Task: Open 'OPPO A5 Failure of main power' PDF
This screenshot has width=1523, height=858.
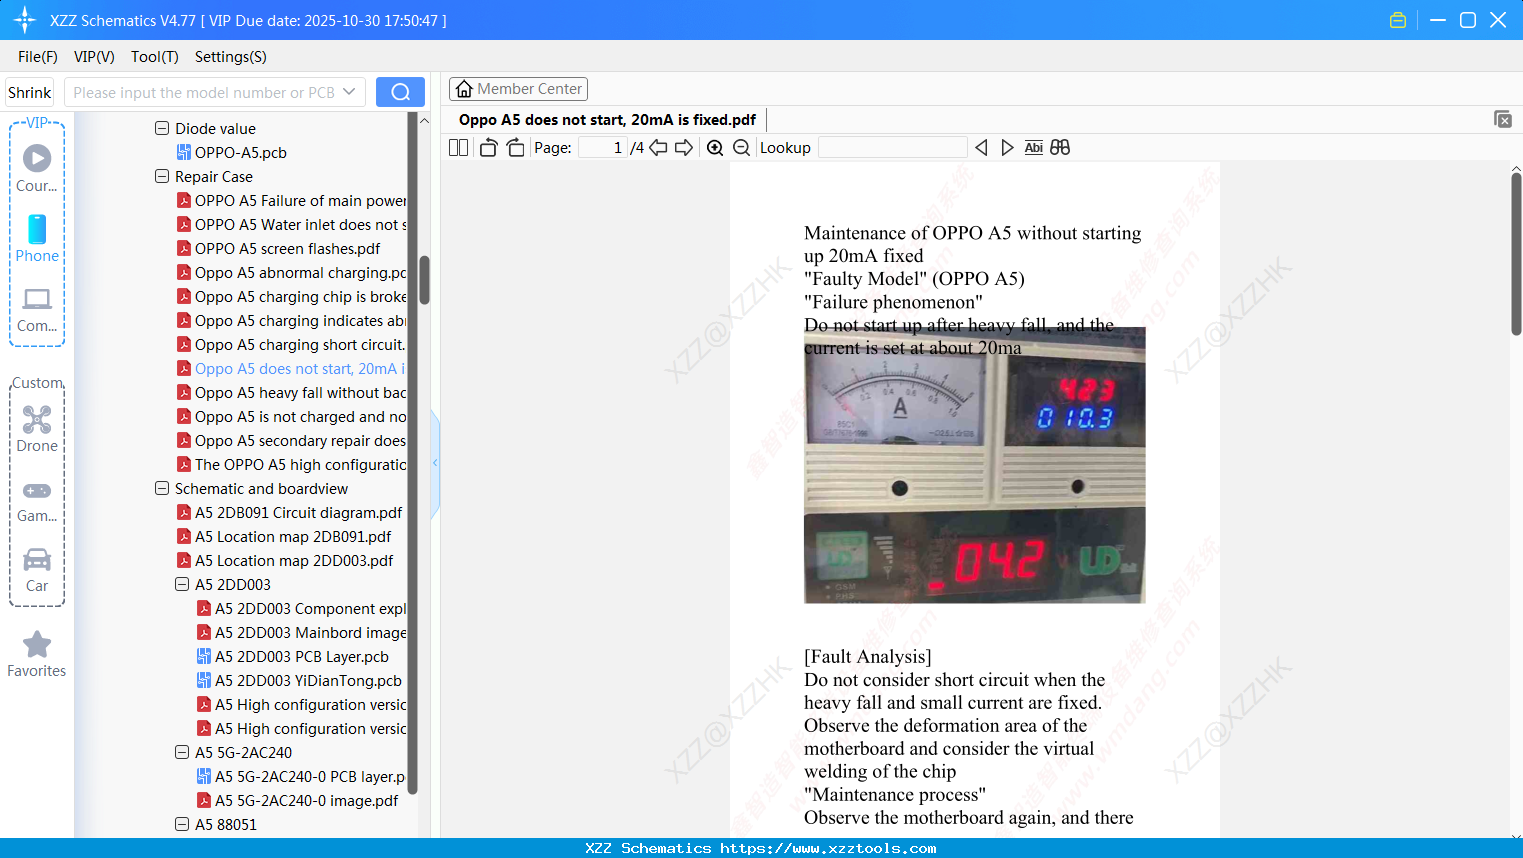Action: tap(292, 200)
